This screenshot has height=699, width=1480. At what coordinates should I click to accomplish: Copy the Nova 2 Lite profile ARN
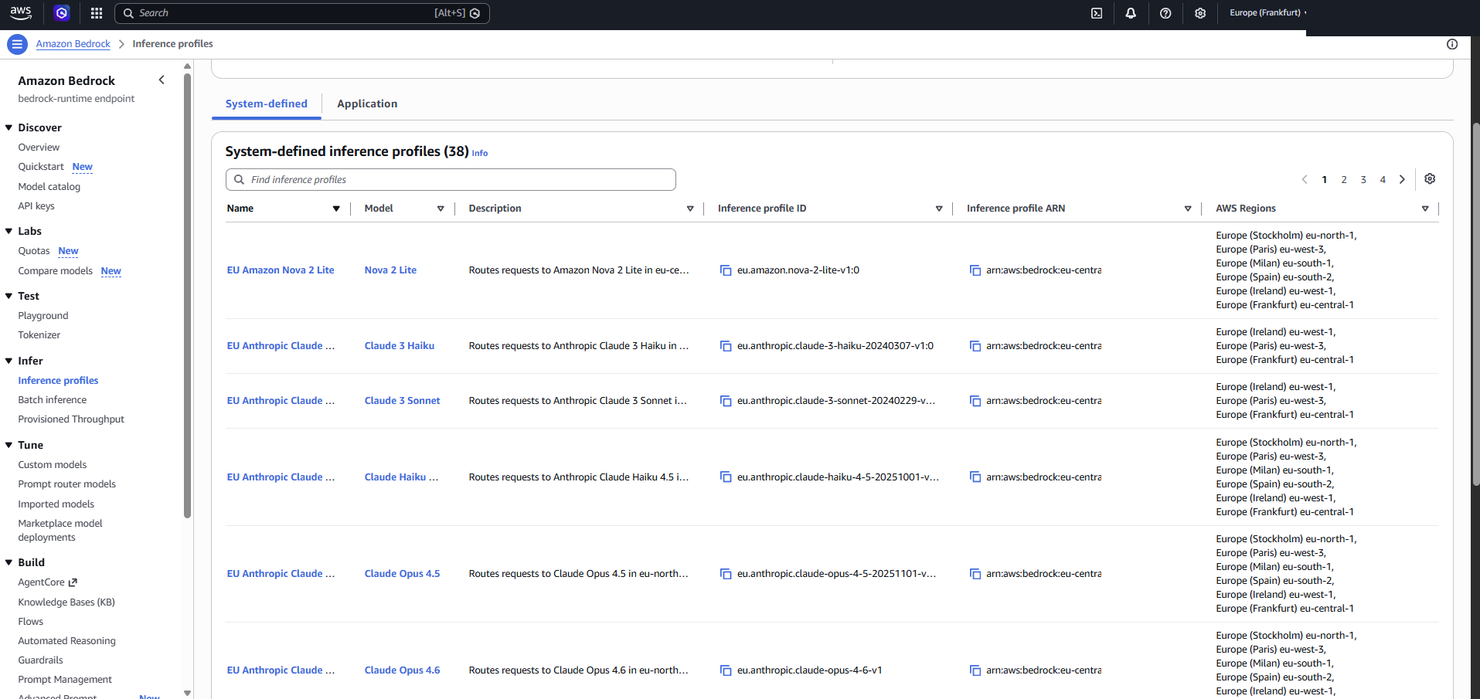coord(975,270)
